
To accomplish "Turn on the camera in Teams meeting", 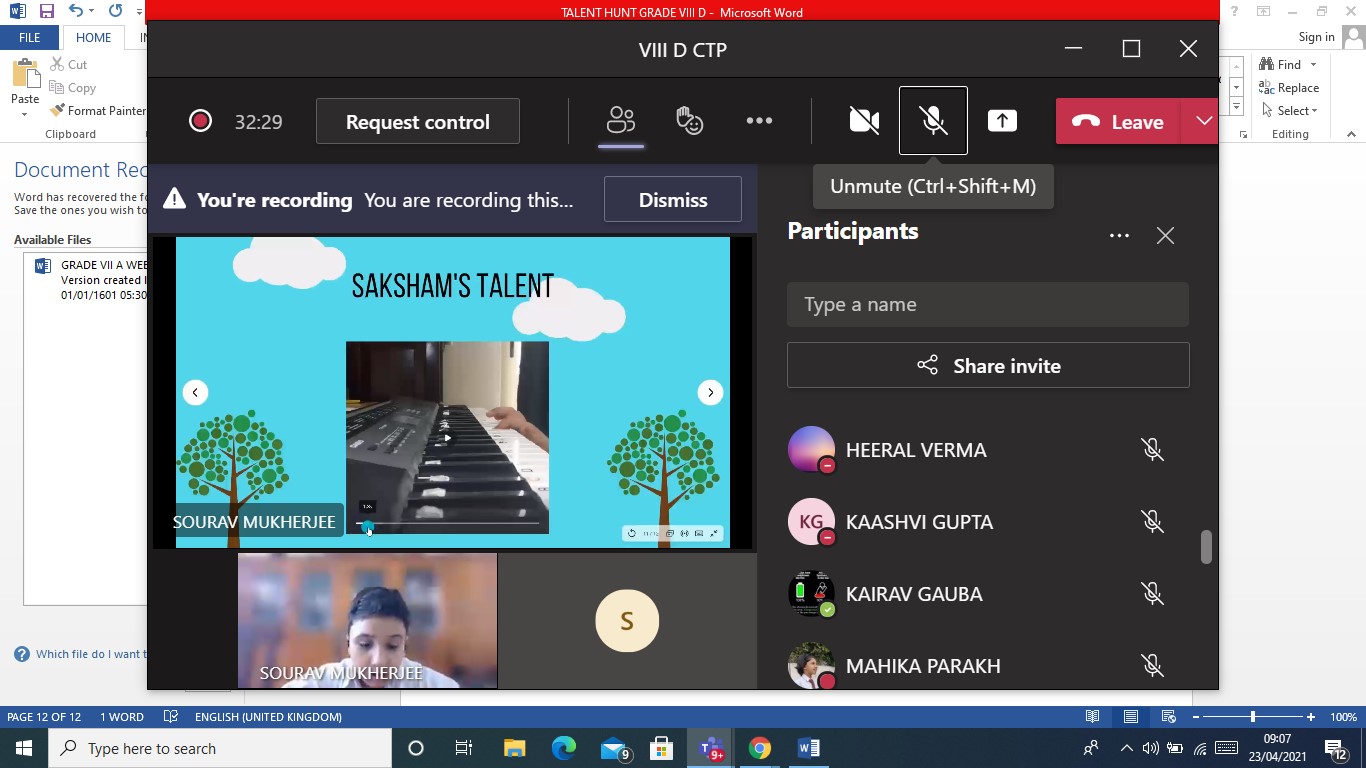I will point(864,121).
